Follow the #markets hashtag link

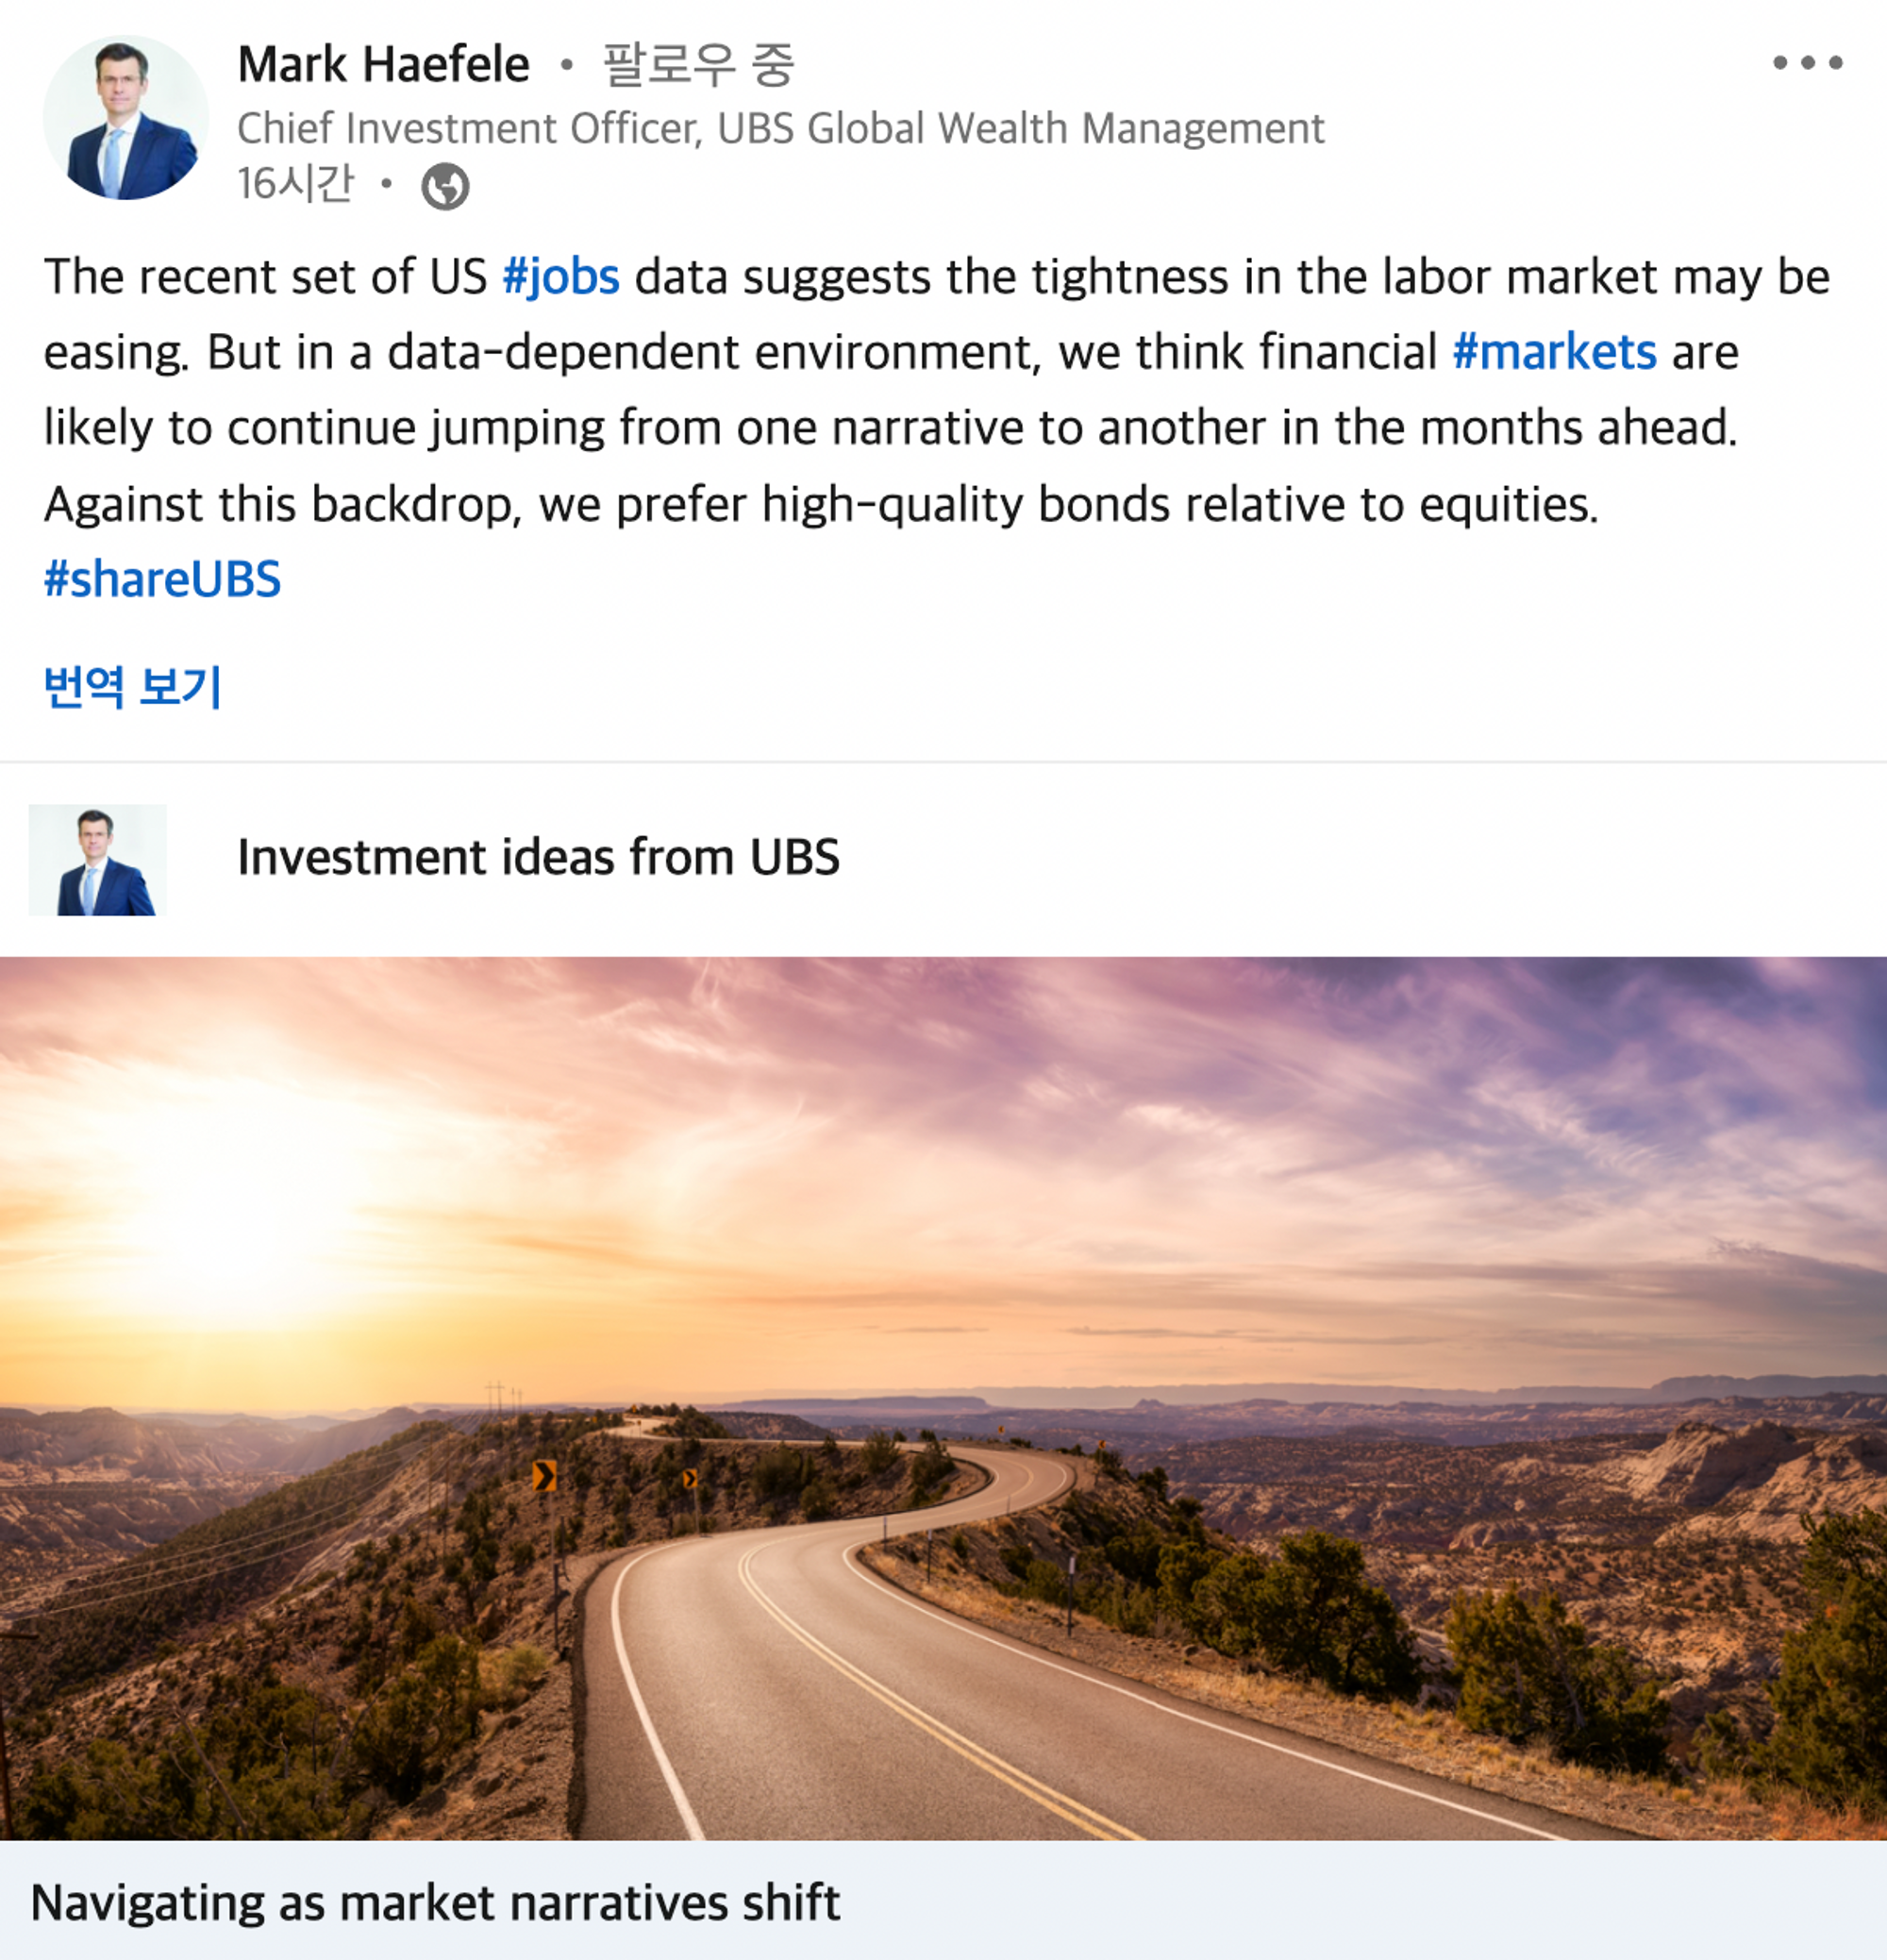[1554, 352]
